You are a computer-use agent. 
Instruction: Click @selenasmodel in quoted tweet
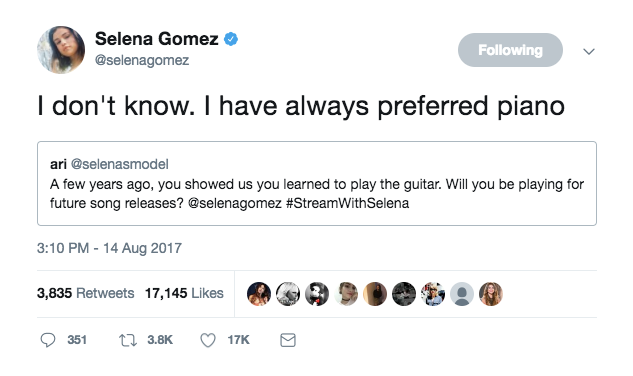pos(119,164)
